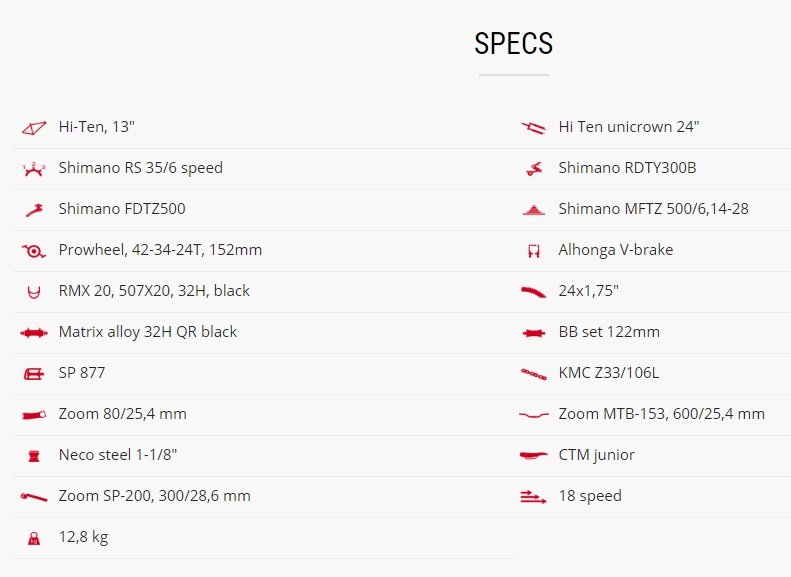Image resolution: width=791 pixels, height=577 pixels.
Task: Click the crankset icon beside Prowheel 42-34-24T
Action: (34, 251)
